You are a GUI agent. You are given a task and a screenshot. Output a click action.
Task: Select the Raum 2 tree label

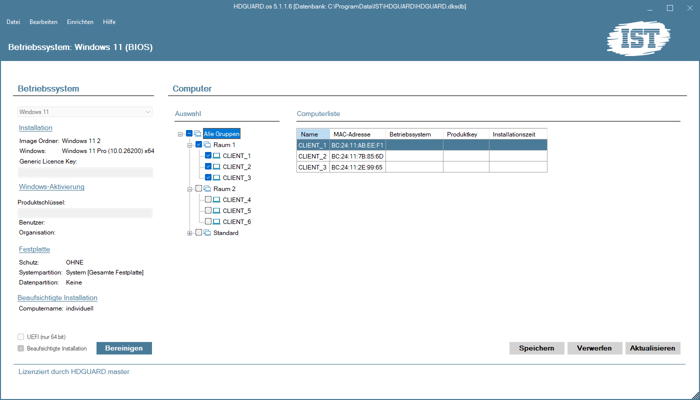pyautogui.click(x=224, y=189)
